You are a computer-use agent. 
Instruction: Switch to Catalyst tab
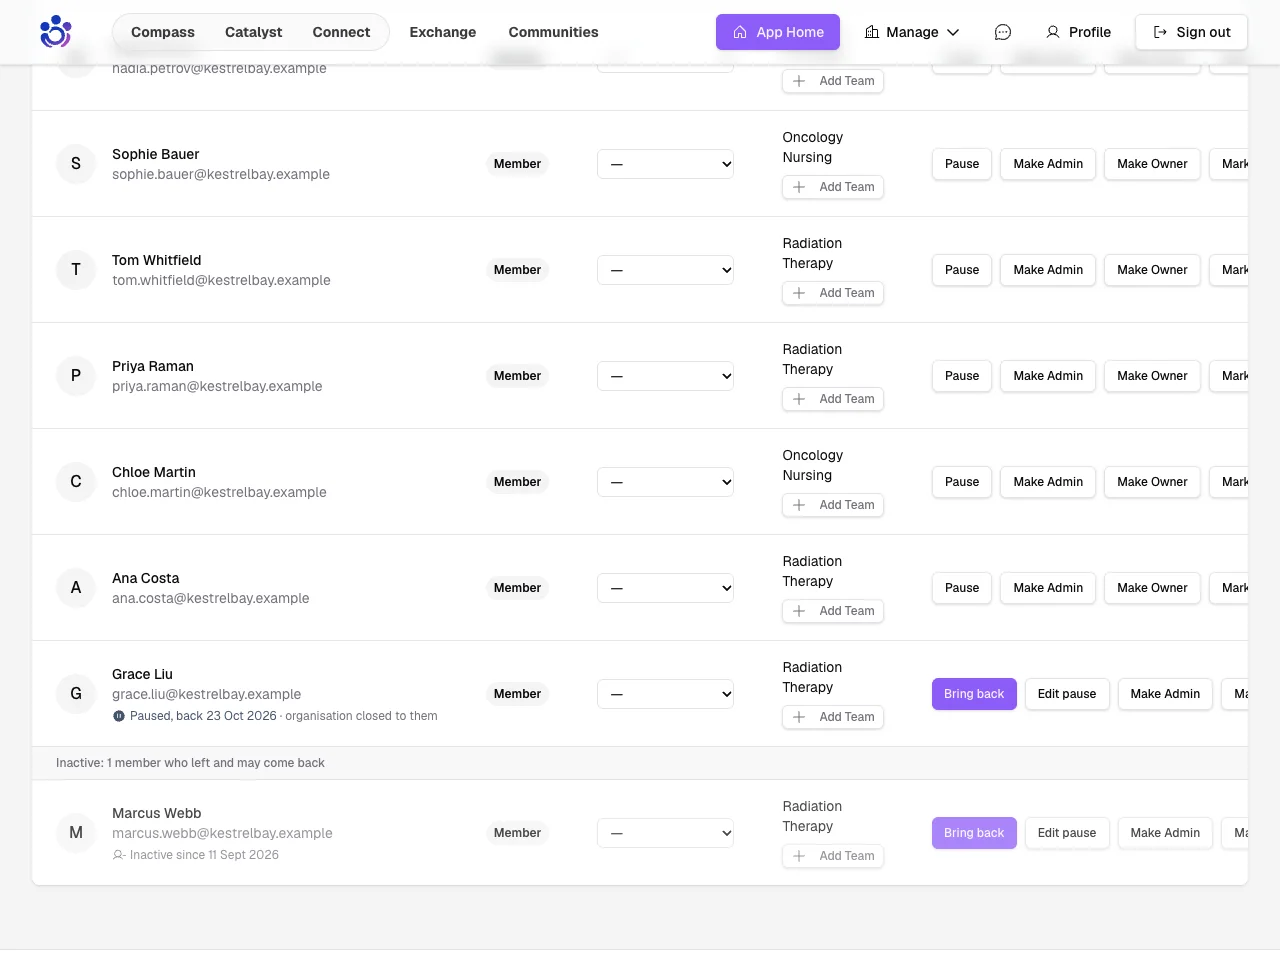tap(253, 32)
